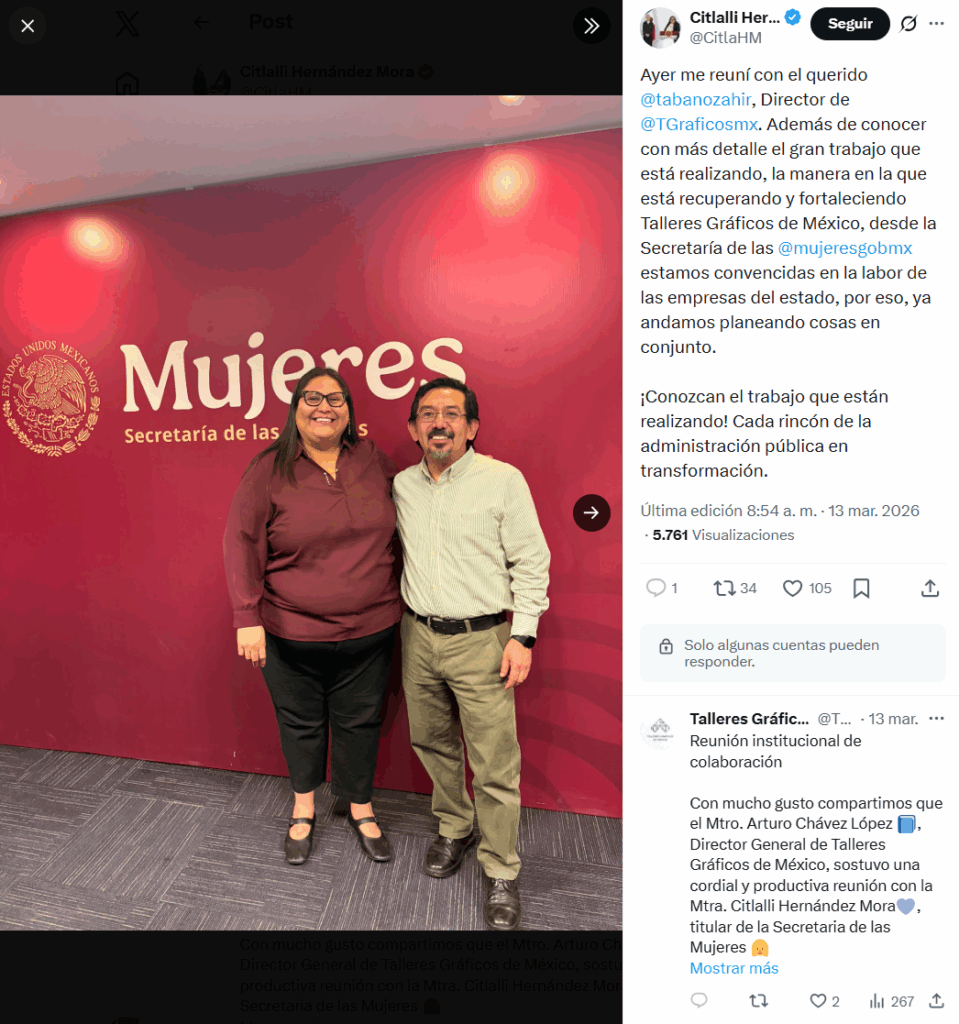
Task: Open the @tabanozahir mention link
Action: click(x=696, y=99)
